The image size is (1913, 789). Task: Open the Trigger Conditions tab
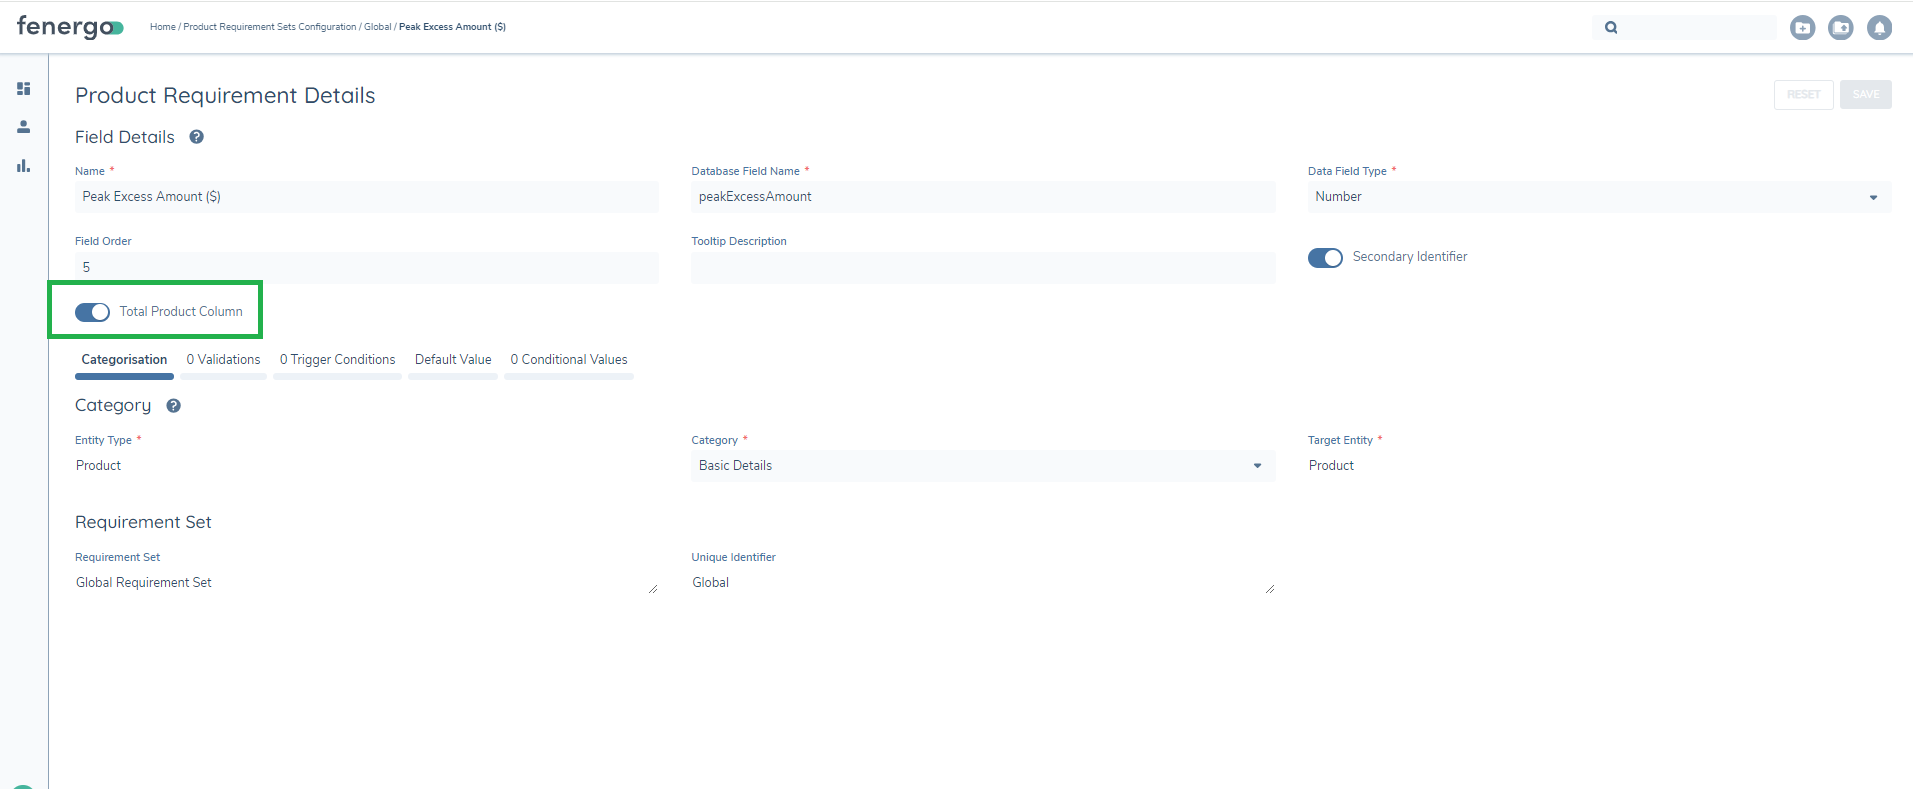(x=337, y=360)
